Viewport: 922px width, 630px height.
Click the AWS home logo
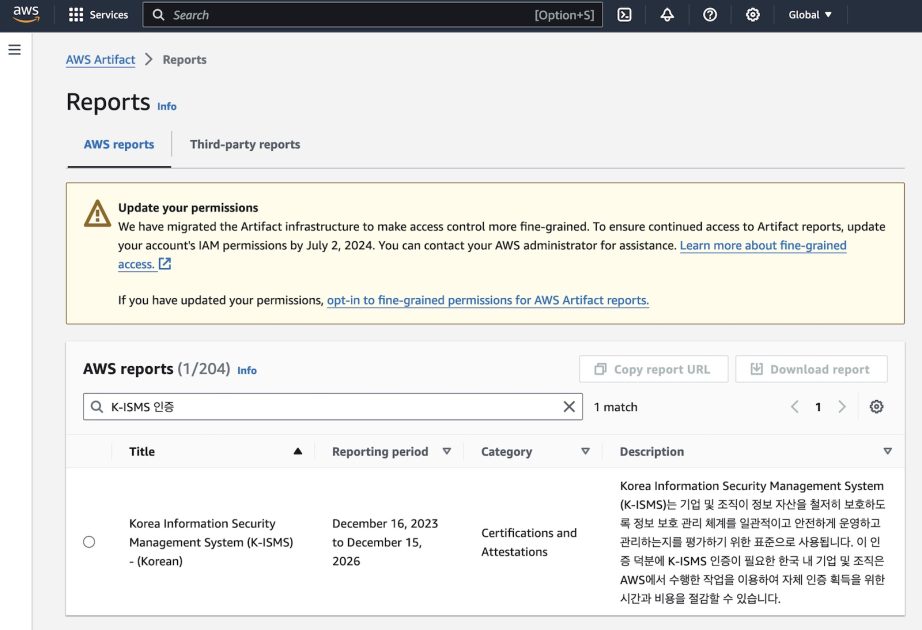click(25, 14)
